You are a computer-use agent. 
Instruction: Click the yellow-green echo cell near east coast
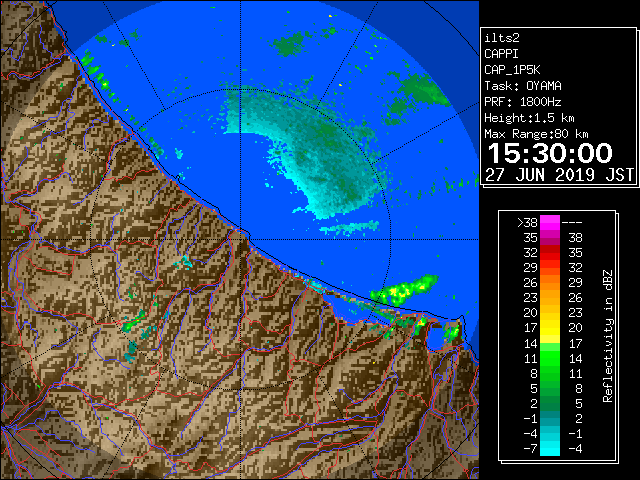click(x=404, y=290)
